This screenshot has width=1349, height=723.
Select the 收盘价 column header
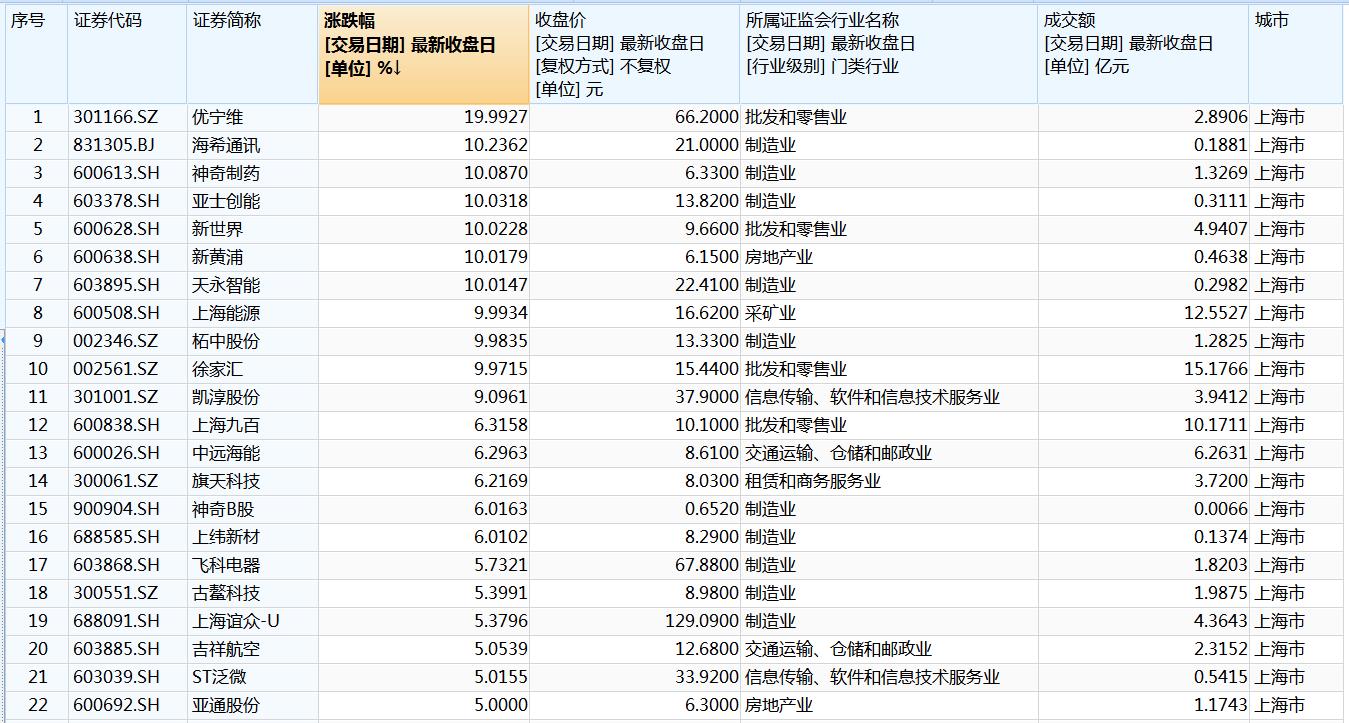[x=635, y=54]
